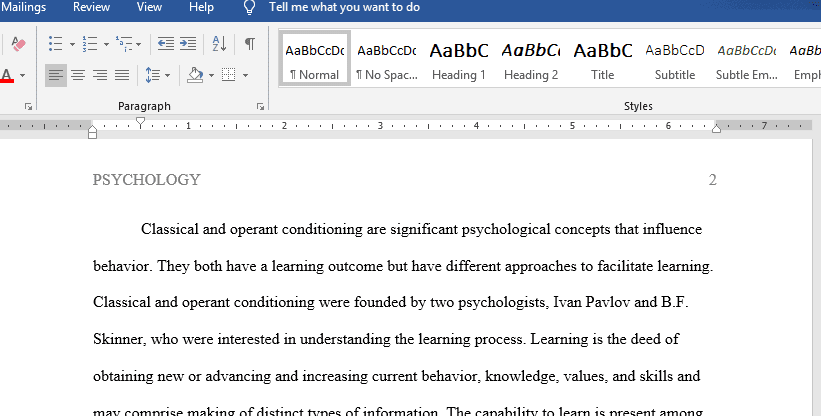The image size is (821, 416).
Task: Apply red font color
Action: tap(7, 75)
